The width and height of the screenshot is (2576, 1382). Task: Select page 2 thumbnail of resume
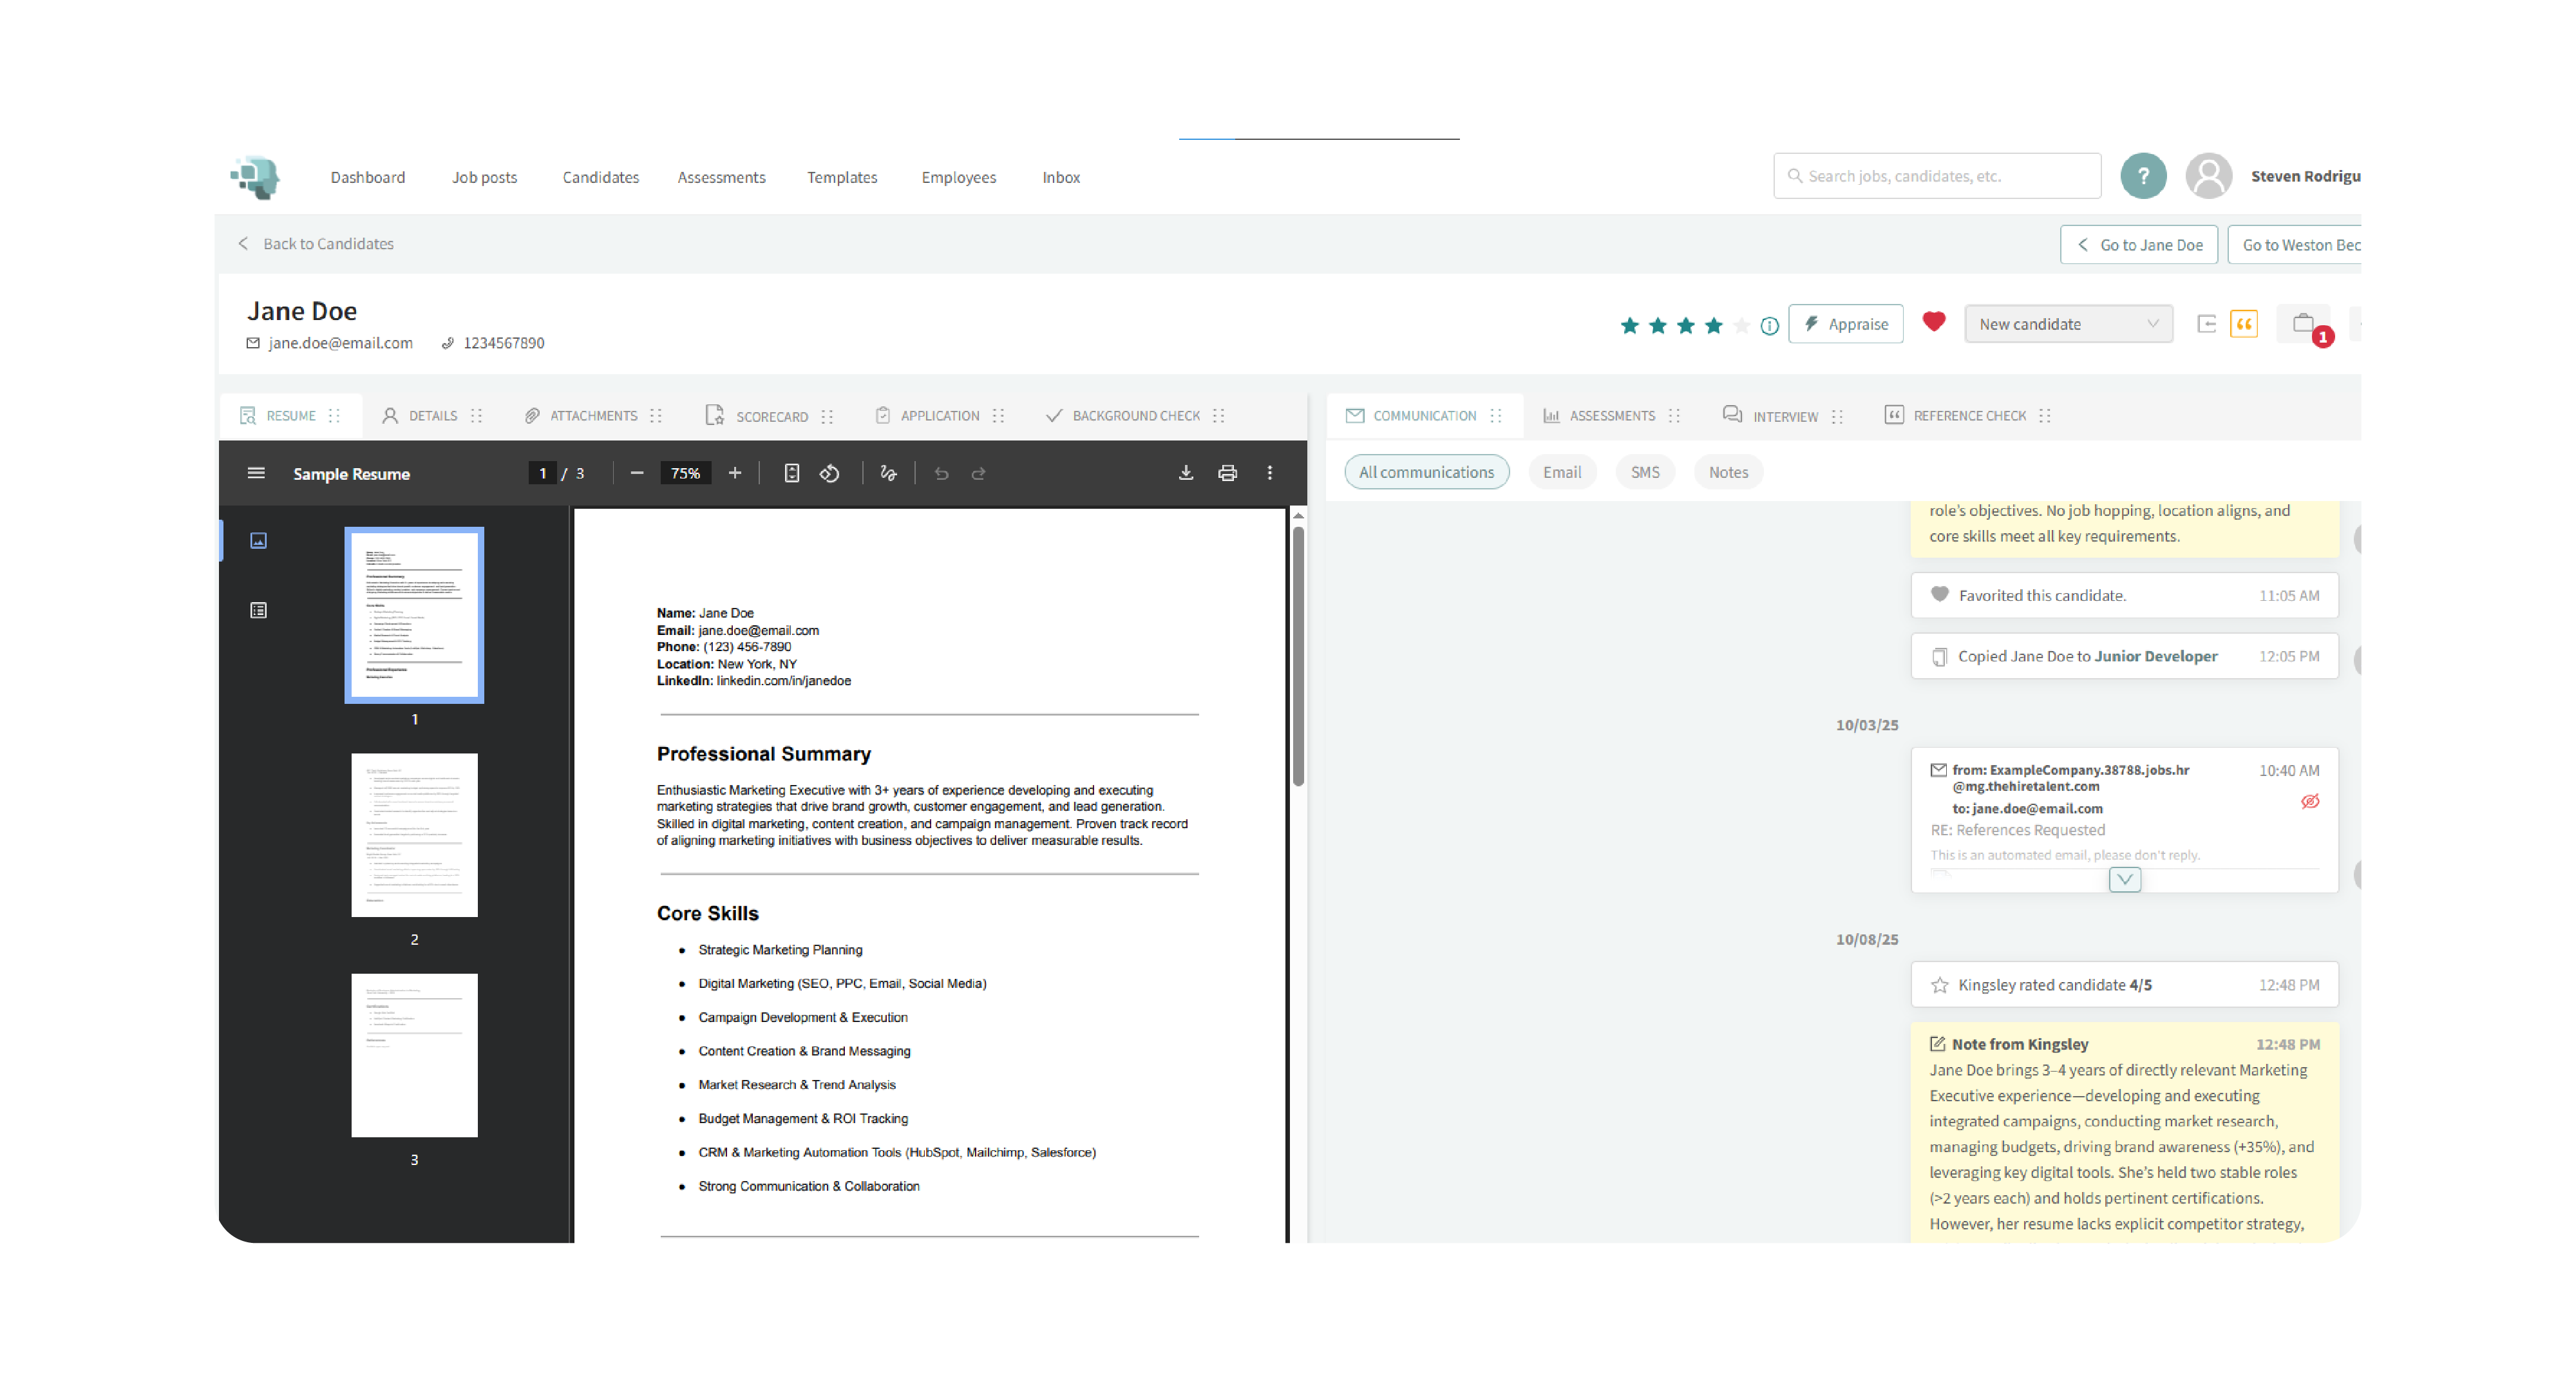coord(414,835)
